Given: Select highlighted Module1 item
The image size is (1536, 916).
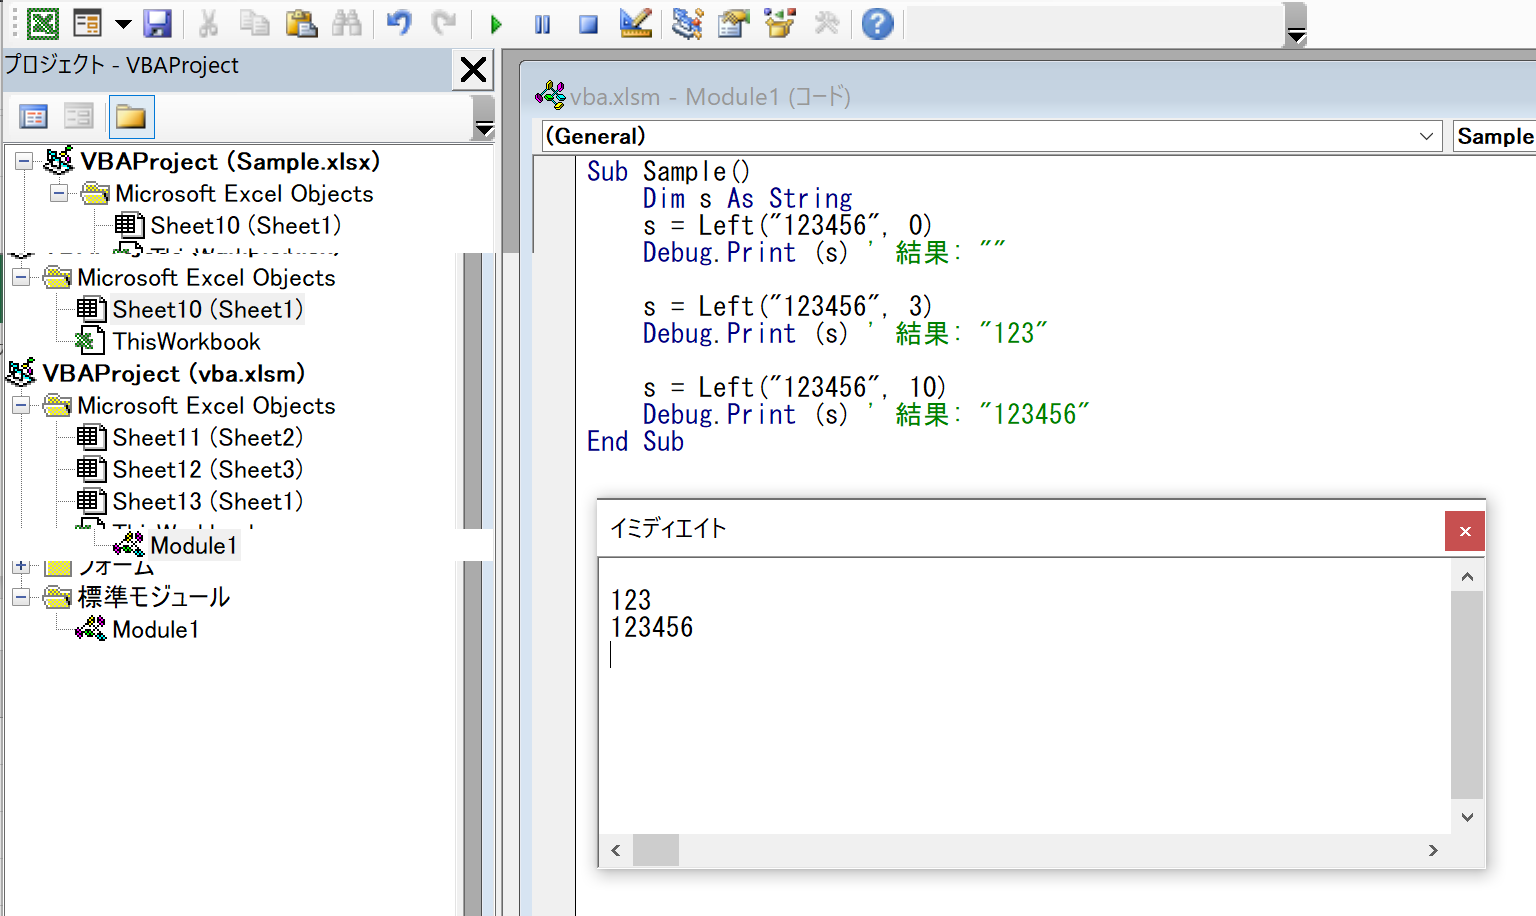Looking at the screenshot, I should (x=193, y=545).
